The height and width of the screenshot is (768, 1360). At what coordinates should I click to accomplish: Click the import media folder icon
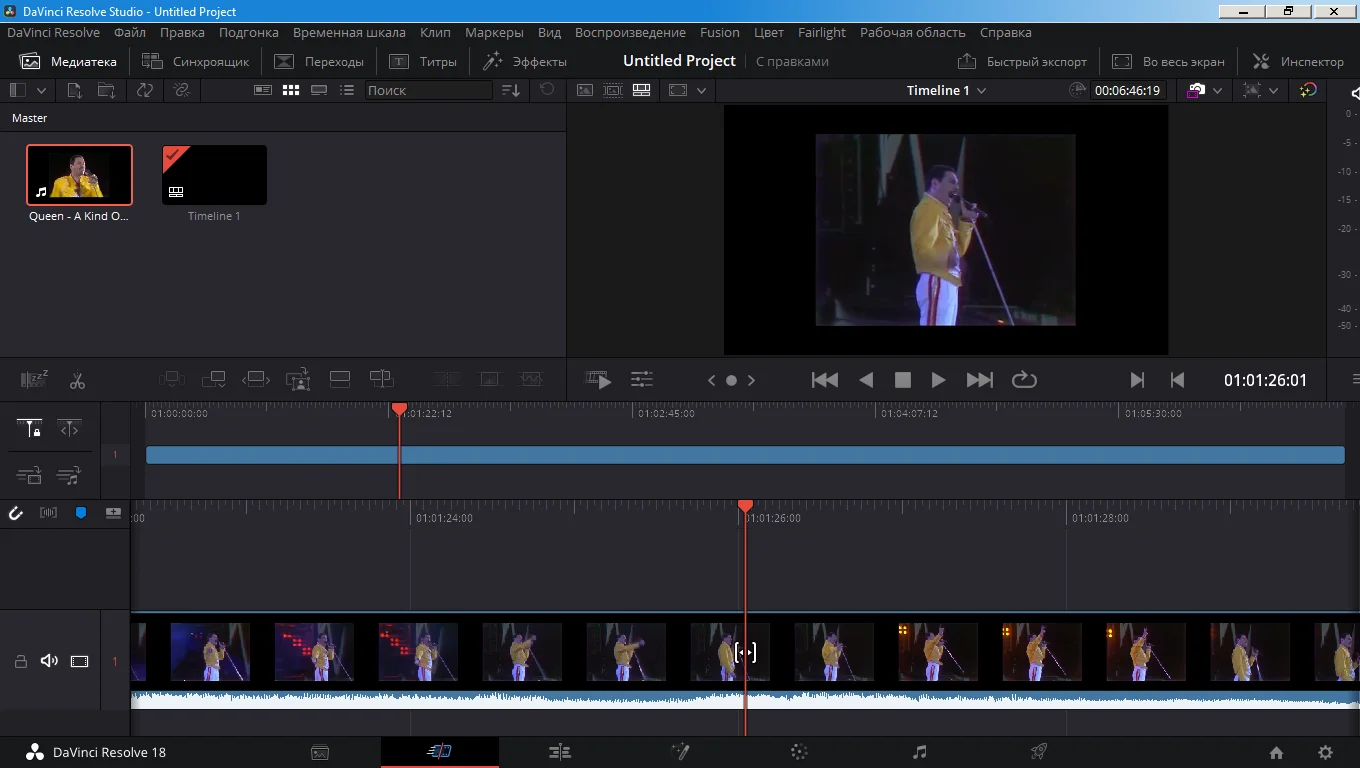106,90
